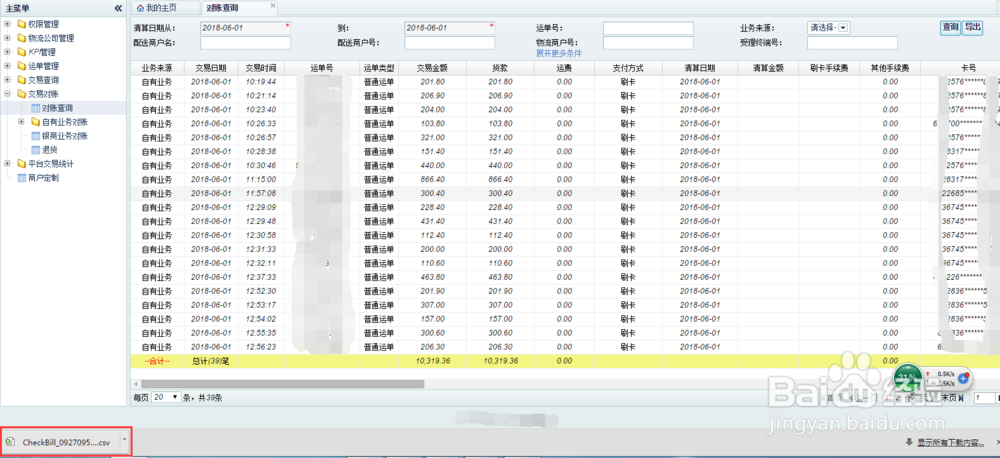This screenshot has height=458, width=1000.
Task: Click the 配送商户名 input field
Action: (x=246, y=43)
